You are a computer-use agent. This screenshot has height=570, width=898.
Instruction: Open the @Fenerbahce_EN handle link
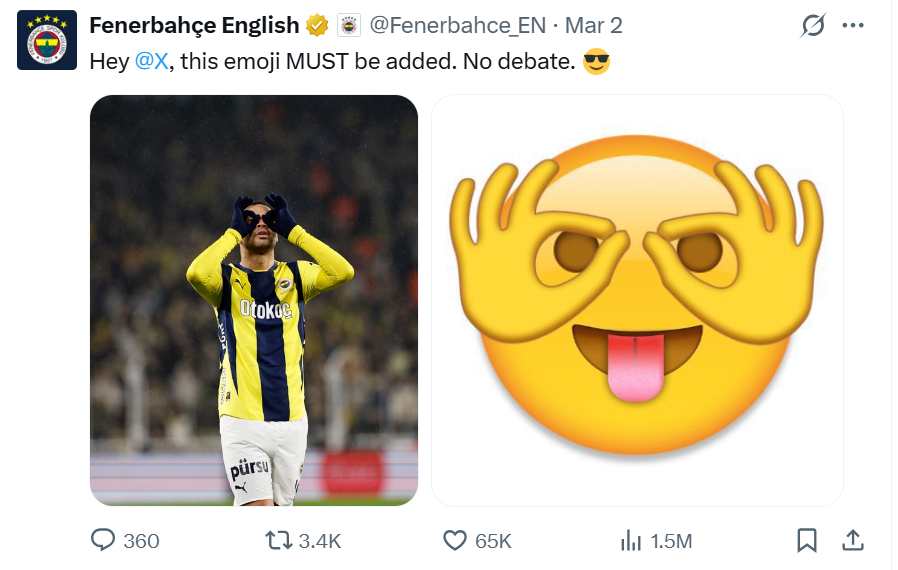pyautogui.click(x=456, y=25)
